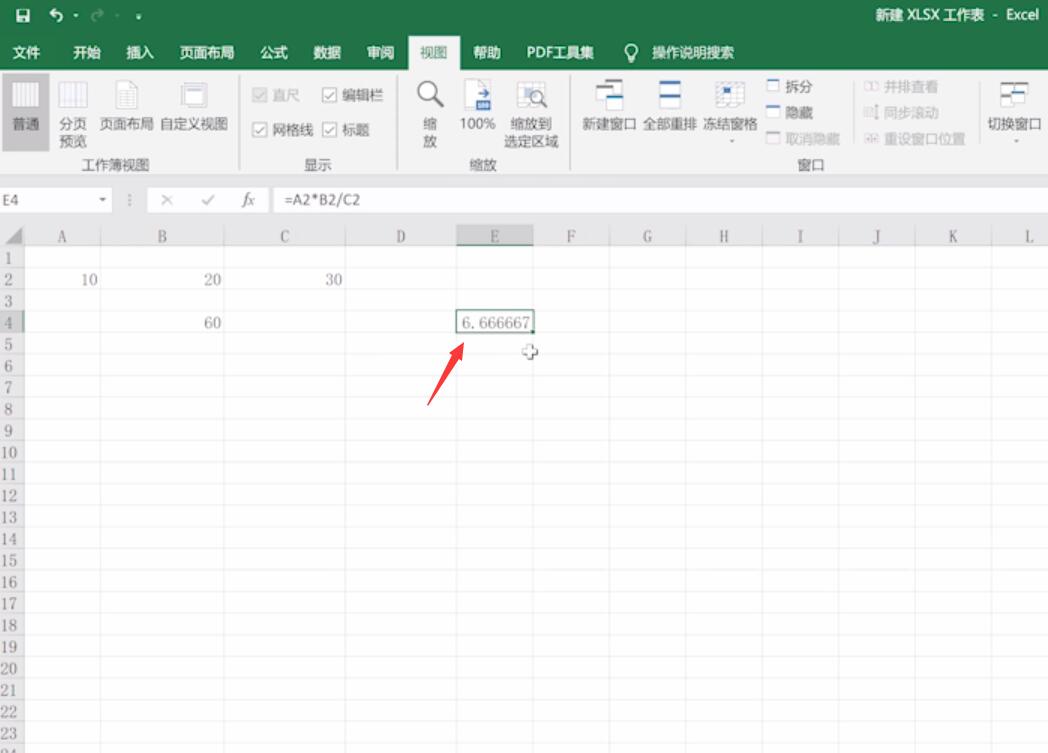Screen dimensions: 1048x753
Task: Click the 100% zoom icon
Action: click(477, 106)
